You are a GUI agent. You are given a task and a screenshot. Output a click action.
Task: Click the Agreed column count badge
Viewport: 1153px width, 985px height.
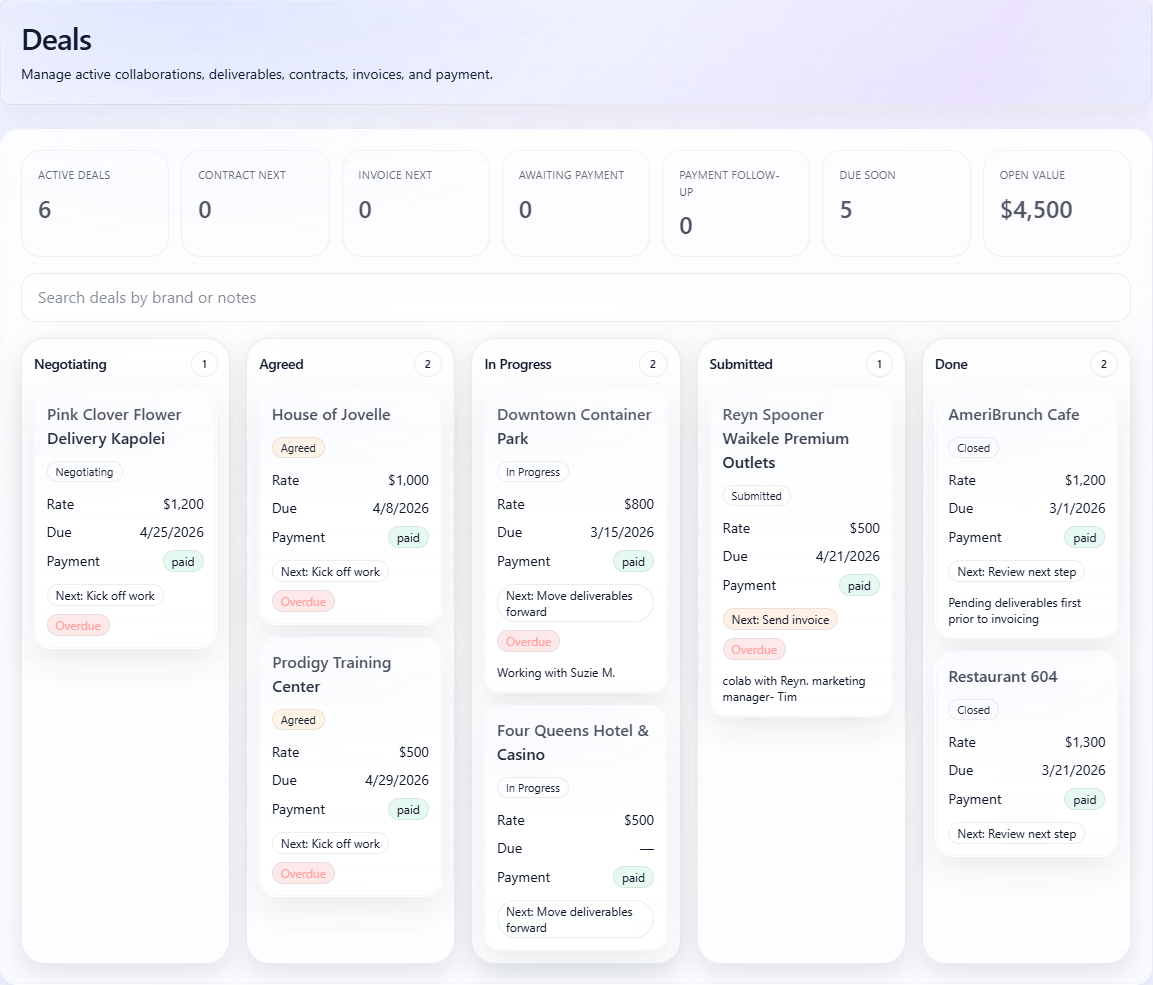coord(428,364)
